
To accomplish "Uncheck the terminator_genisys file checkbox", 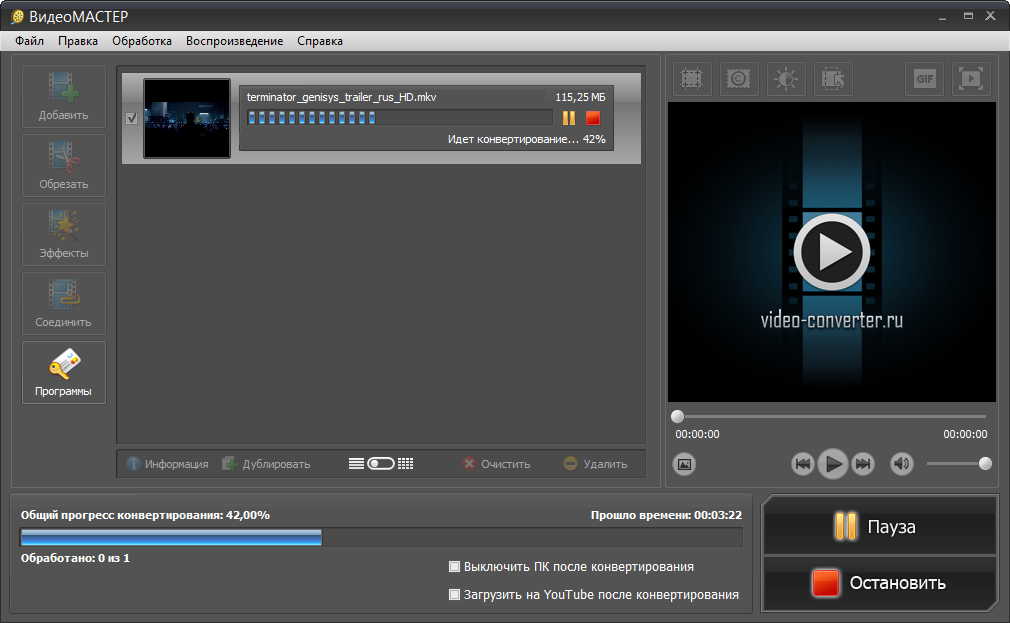I will click(x=132, y=119).
